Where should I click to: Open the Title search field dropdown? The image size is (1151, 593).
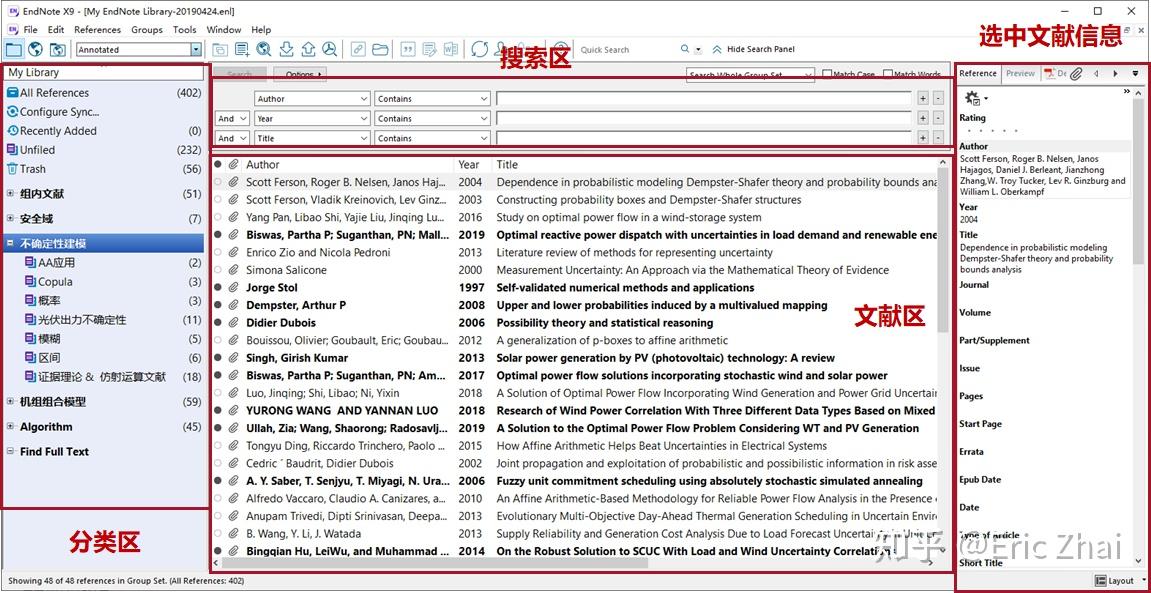coord(312,138)
